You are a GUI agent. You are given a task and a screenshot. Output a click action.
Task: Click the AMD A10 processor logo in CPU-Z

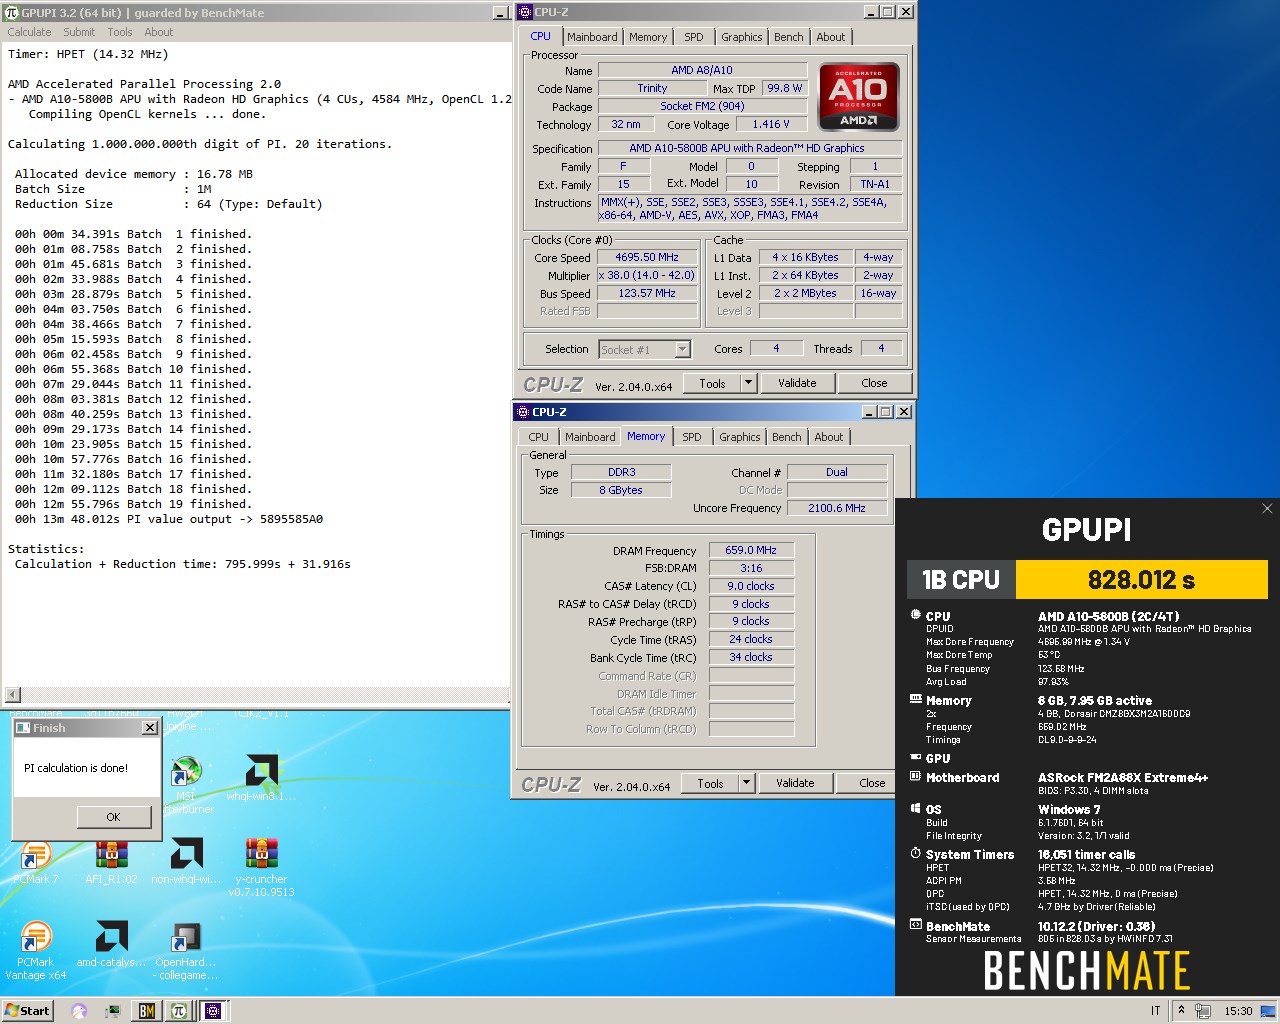tap(859, 97)
